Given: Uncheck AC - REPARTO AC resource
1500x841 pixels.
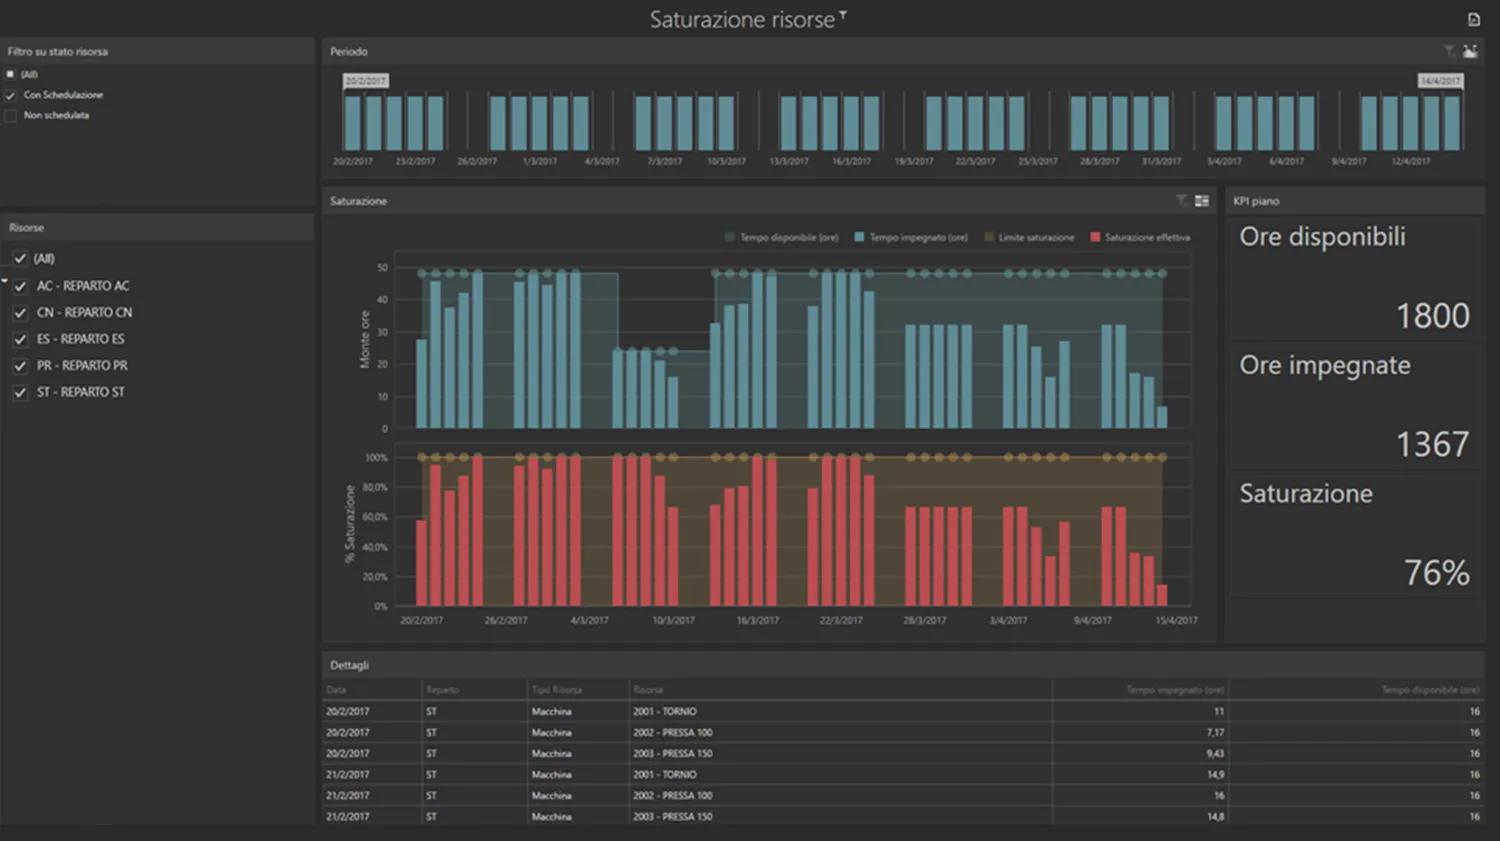Looking at the screenshot, I should [x=20, y=286].
